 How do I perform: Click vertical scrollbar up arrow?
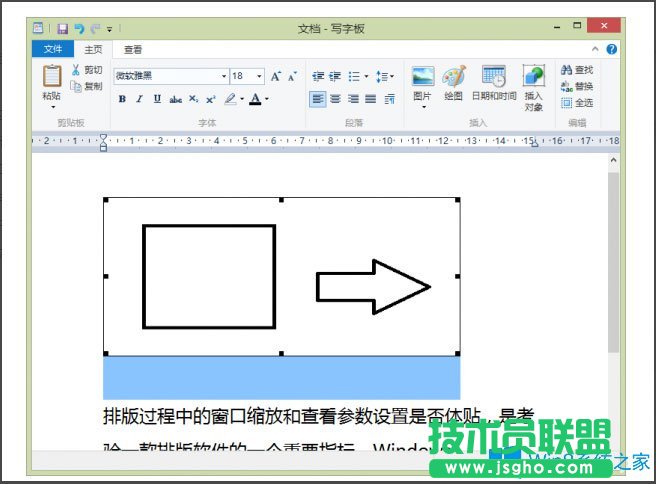pyautogui.click(x=613, y=160)
